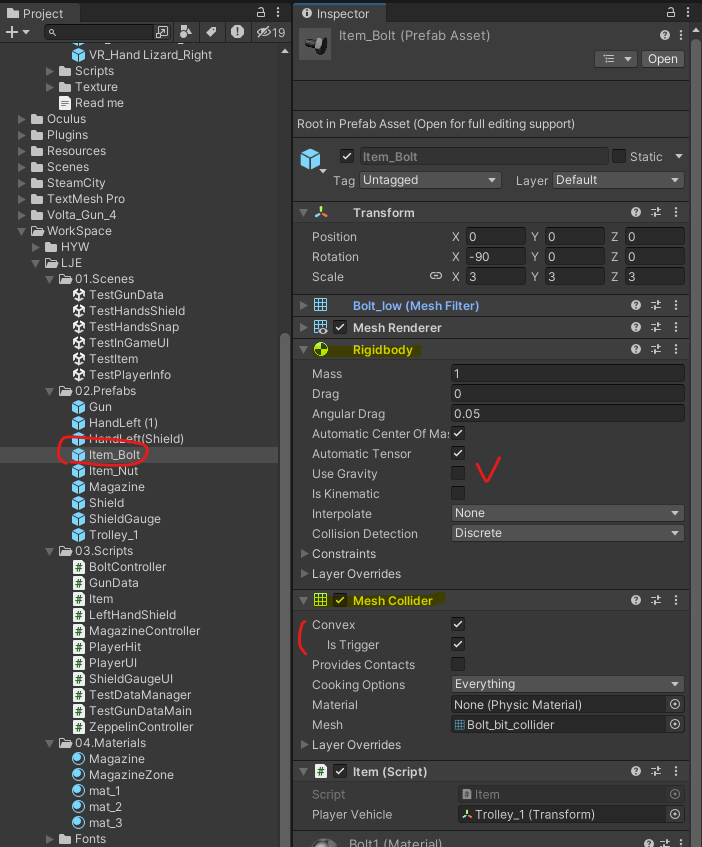Click the Item_Bolt prefab thumbnail icon
This screenshot has width=702, height=847.
click(x=315, y=43)
